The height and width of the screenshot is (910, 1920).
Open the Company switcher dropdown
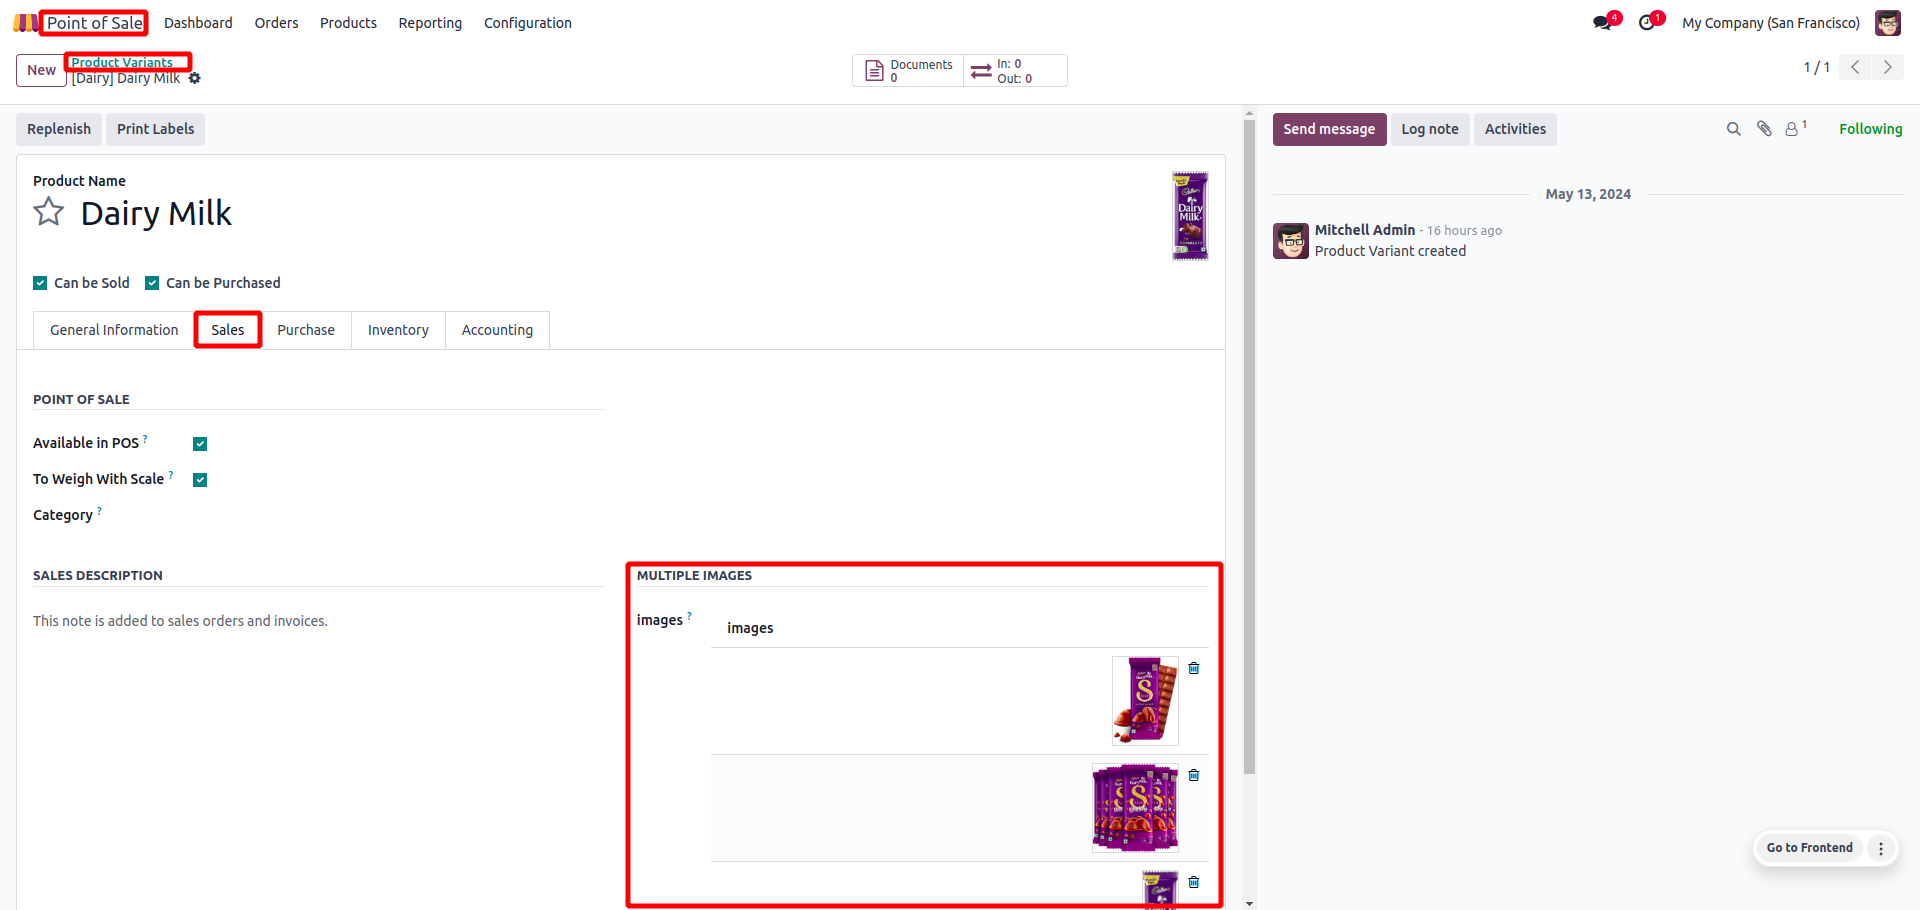tap(1771, 23)
